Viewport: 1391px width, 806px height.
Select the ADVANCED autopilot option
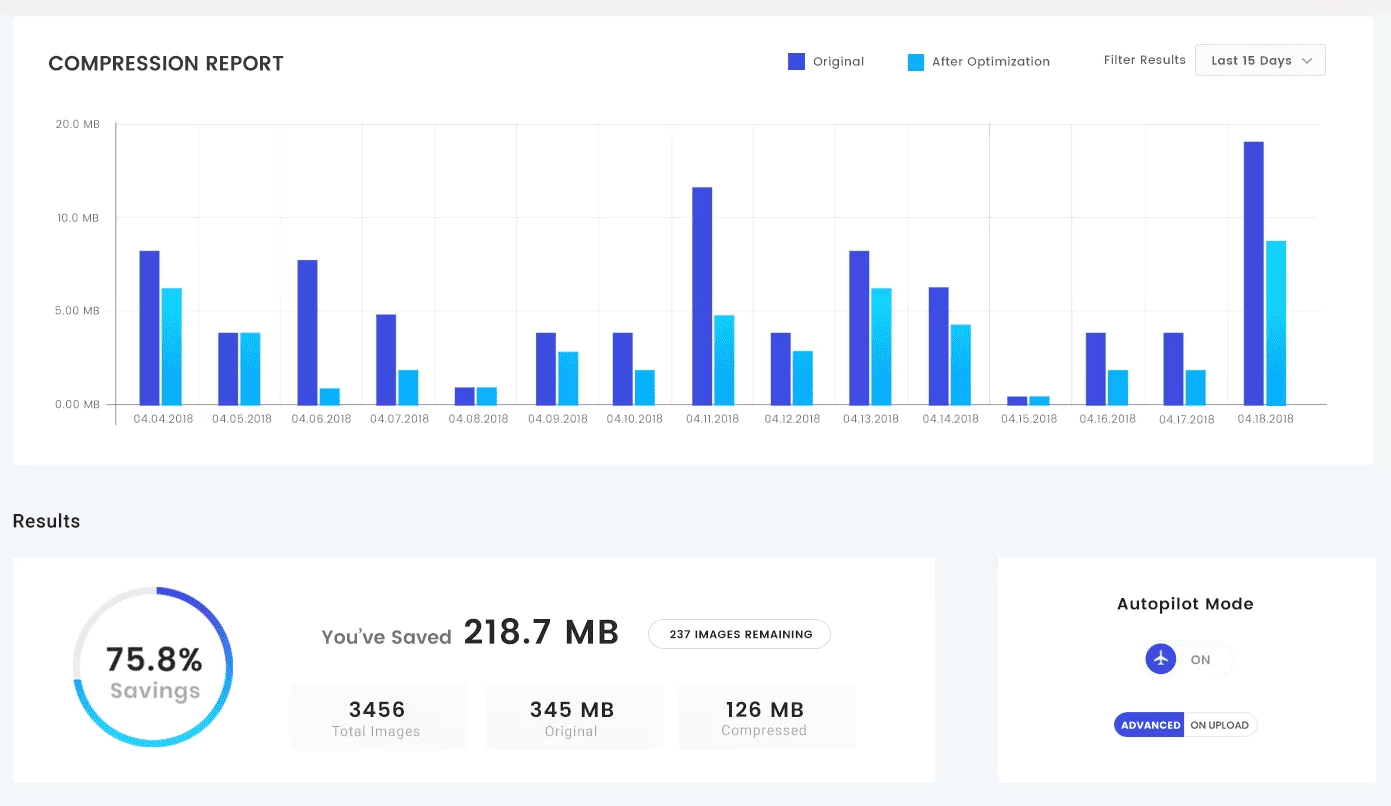[1150, 725]
